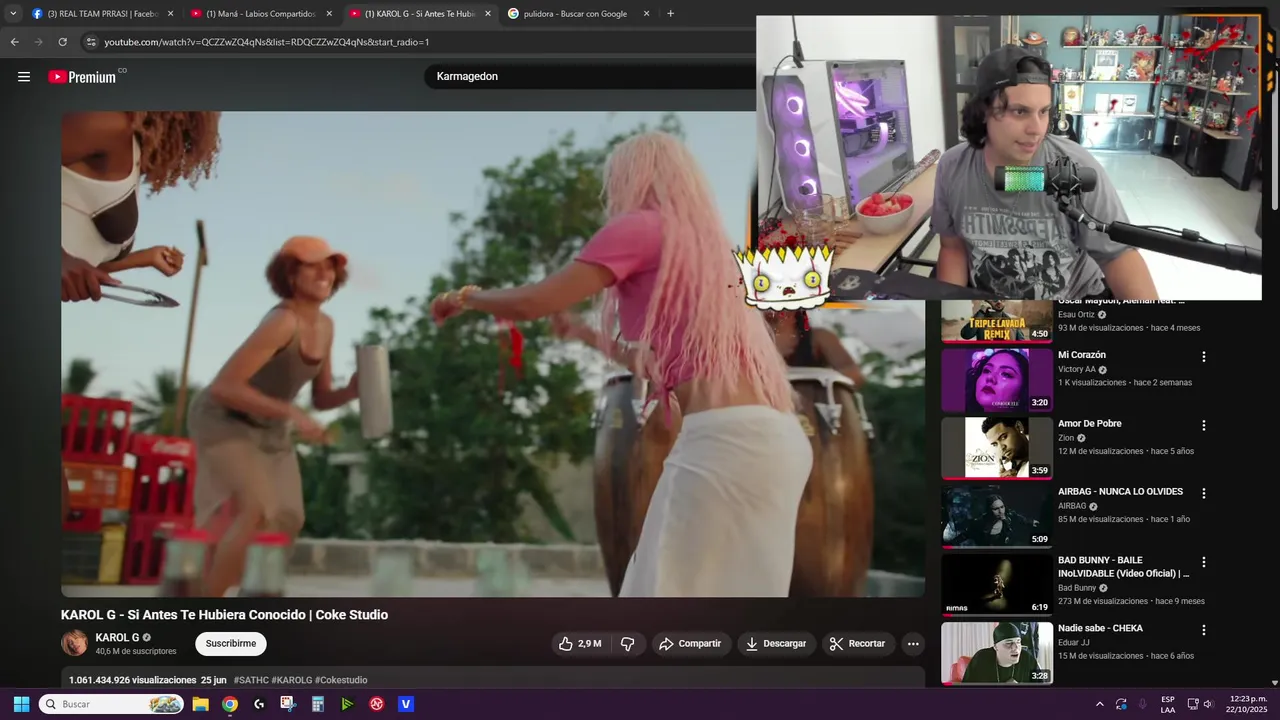Open red circular taskbar app

tap(376, 704)
